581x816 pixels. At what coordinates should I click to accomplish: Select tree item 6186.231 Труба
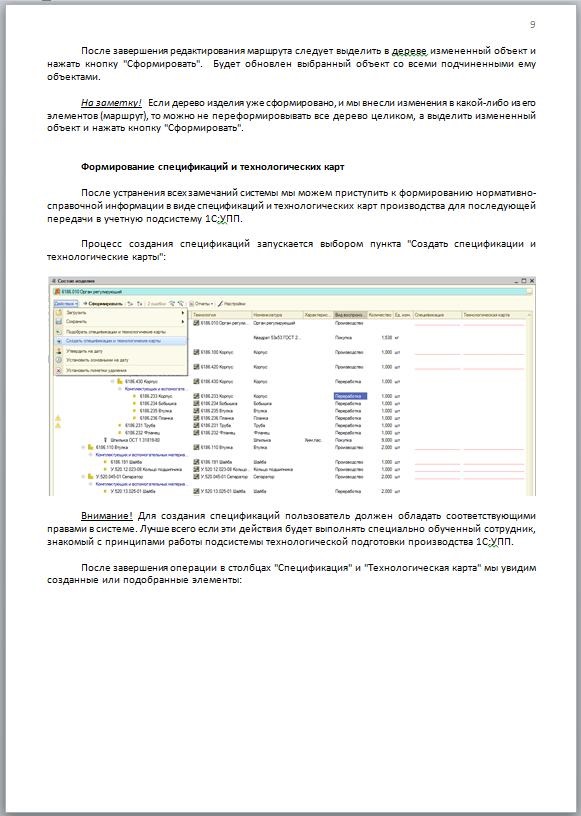click(x=141, y=425)
